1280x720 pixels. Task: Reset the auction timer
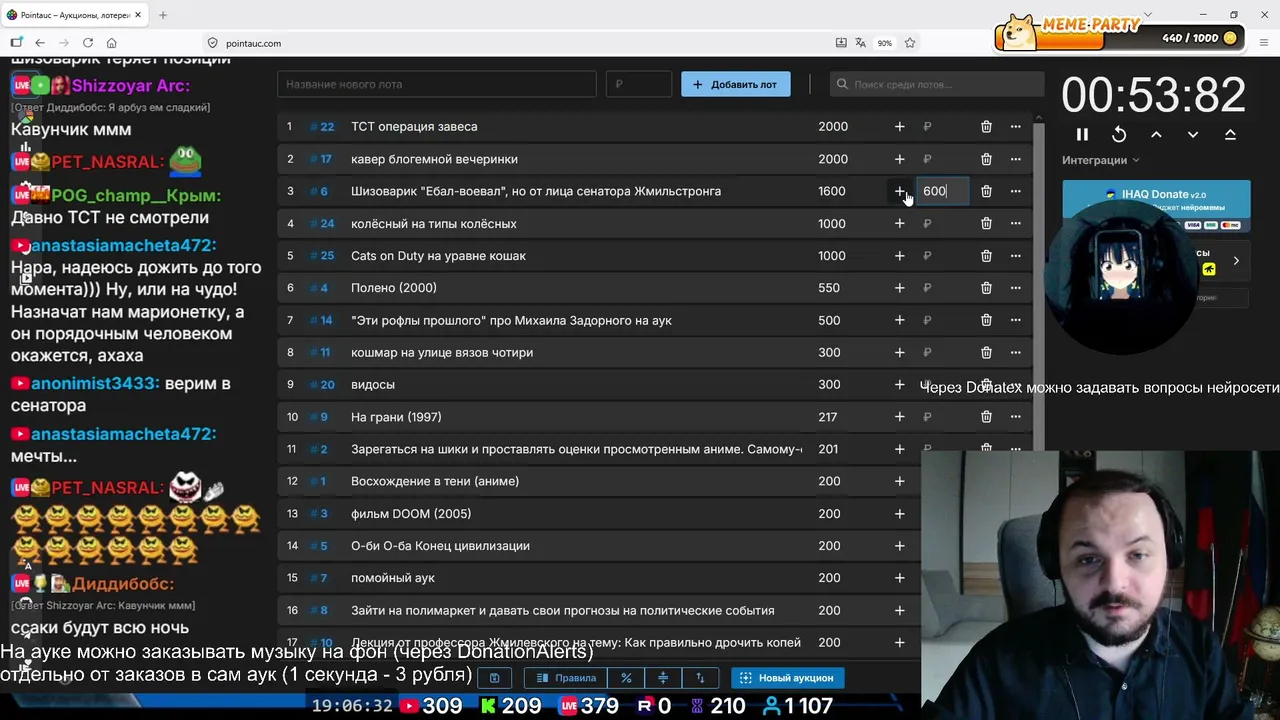(1119, 134)
